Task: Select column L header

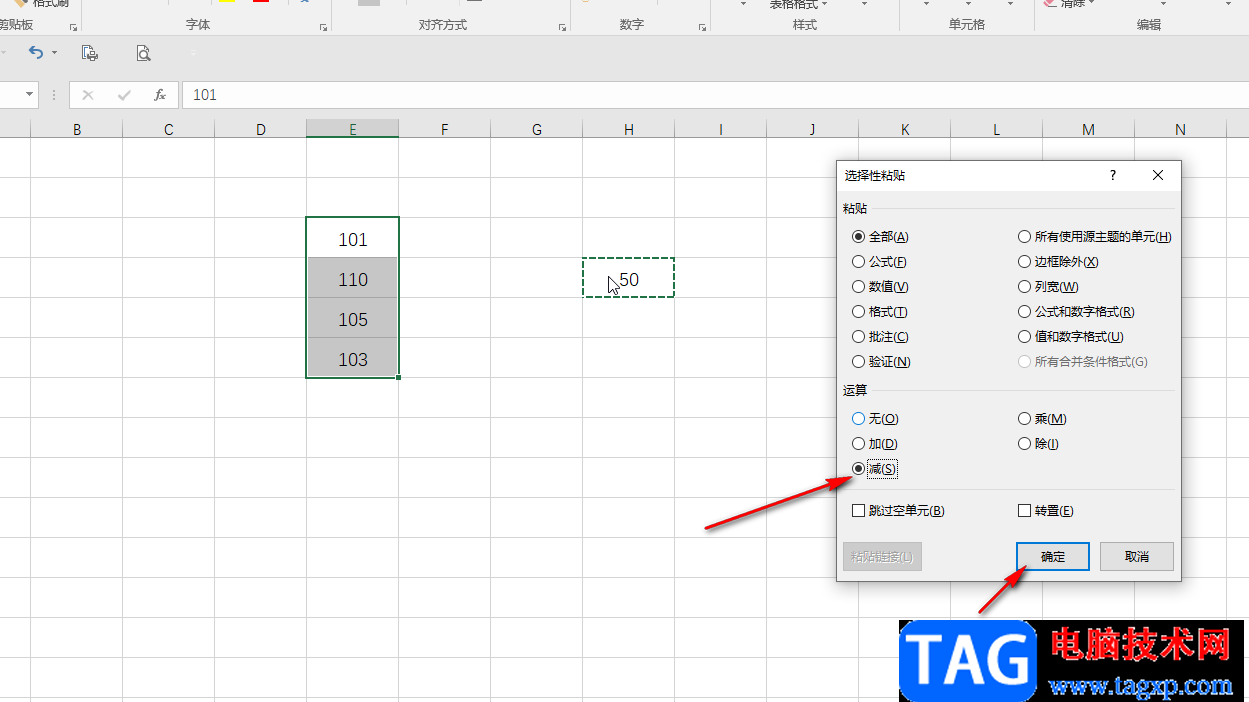Action: point(997,129)
